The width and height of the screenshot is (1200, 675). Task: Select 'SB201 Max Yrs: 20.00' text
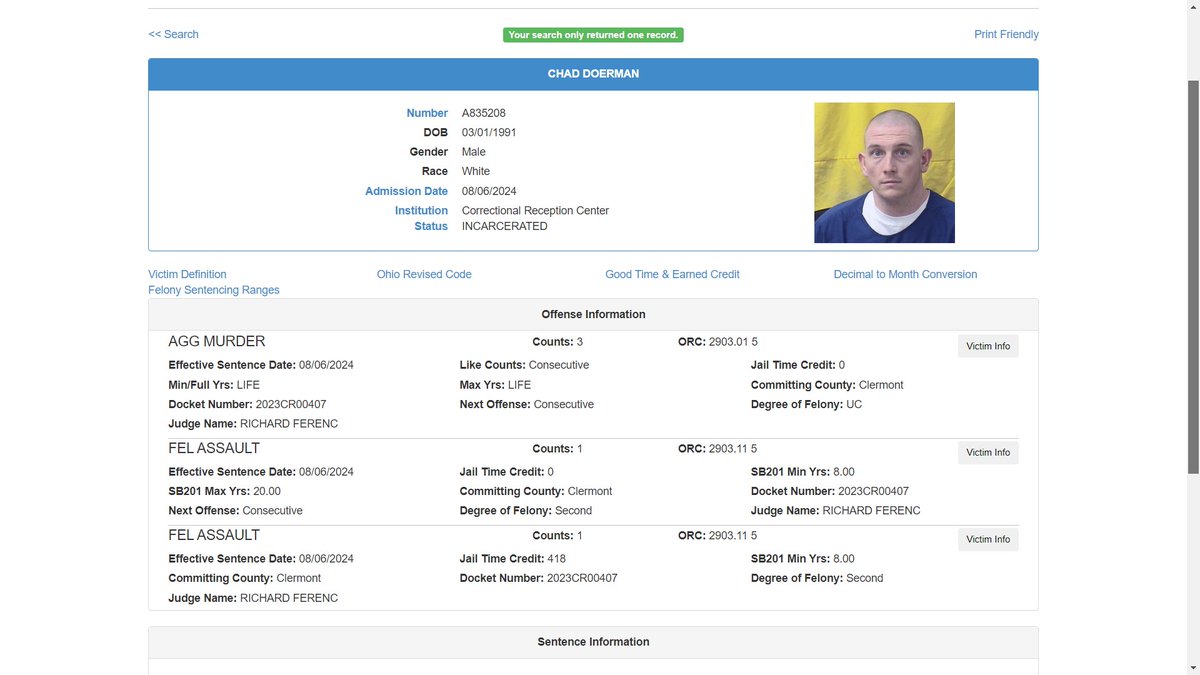tap(224, 491)
